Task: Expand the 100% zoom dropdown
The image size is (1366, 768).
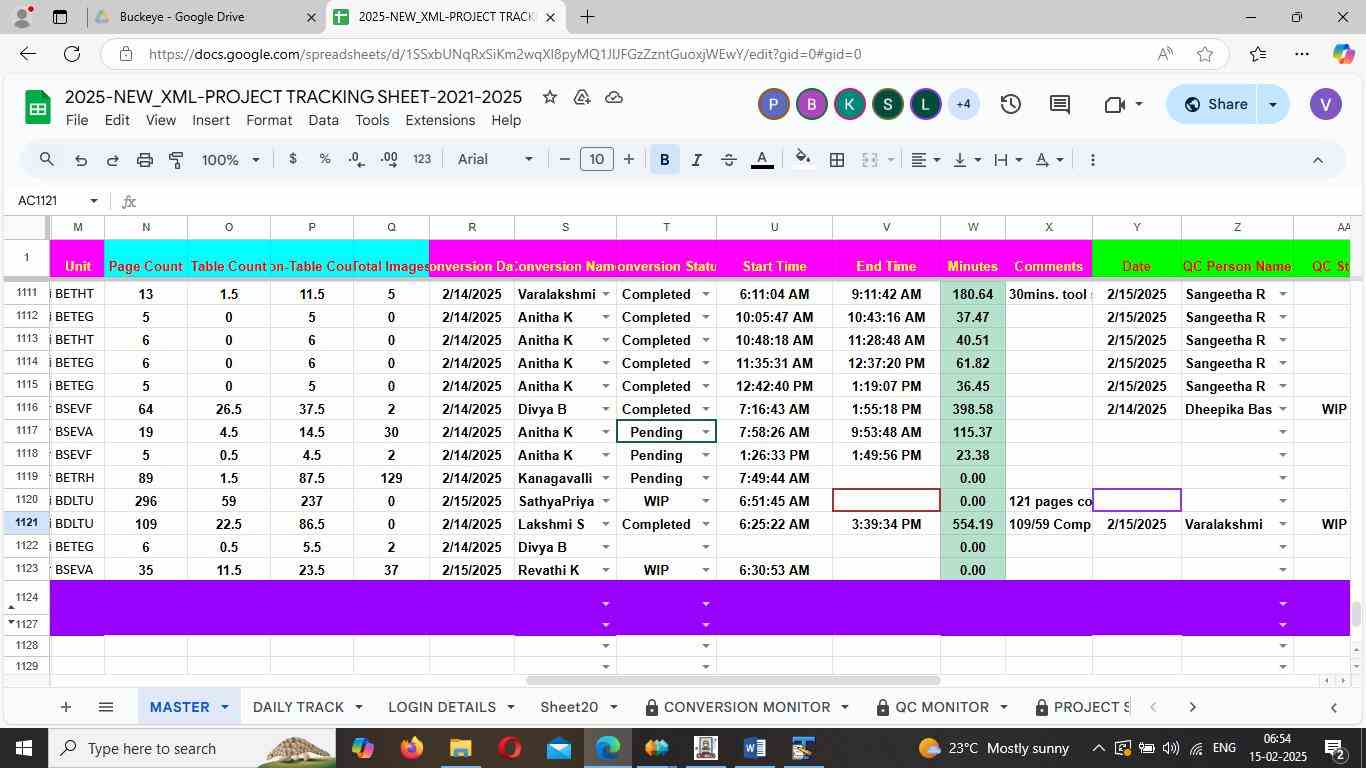Action: point(231,160)
